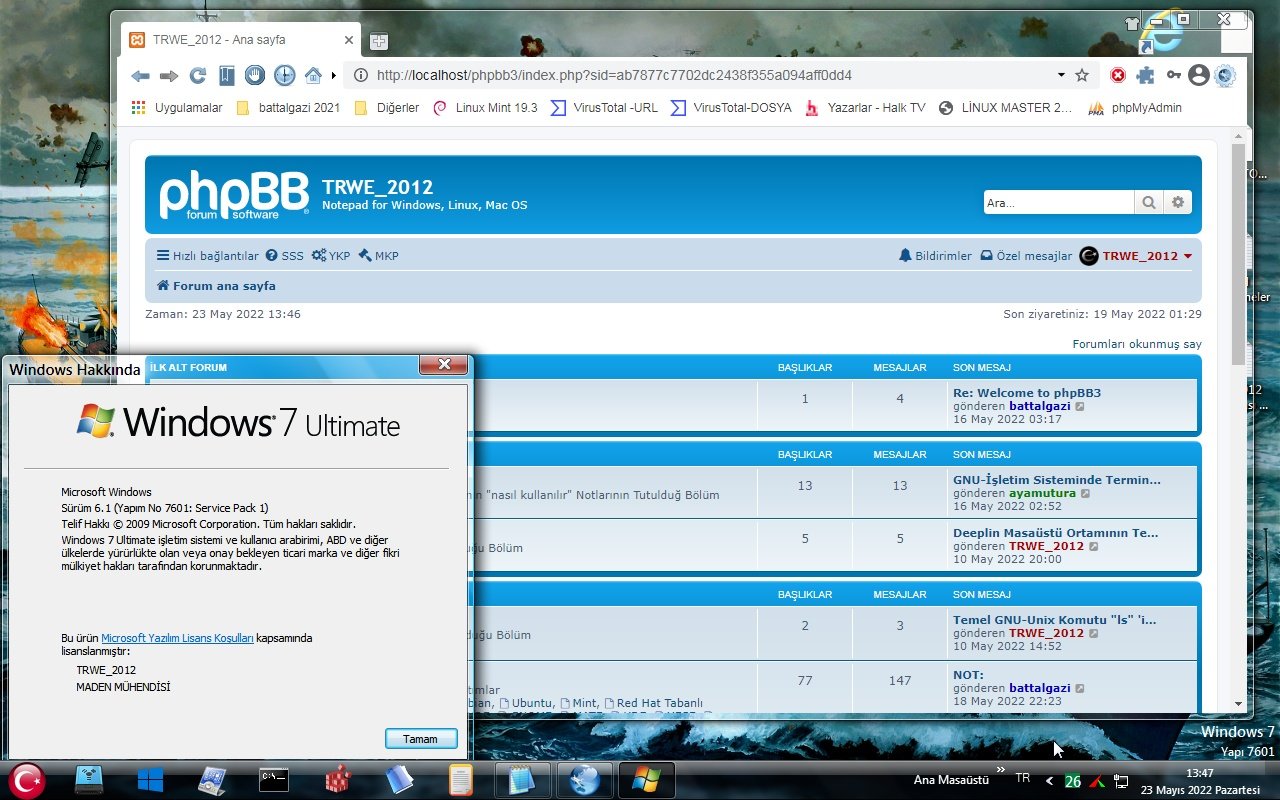Open the Deeplin Masaüstü Ortamının post link
This screenshot has width=1280, height=800.
point(1055,533)
